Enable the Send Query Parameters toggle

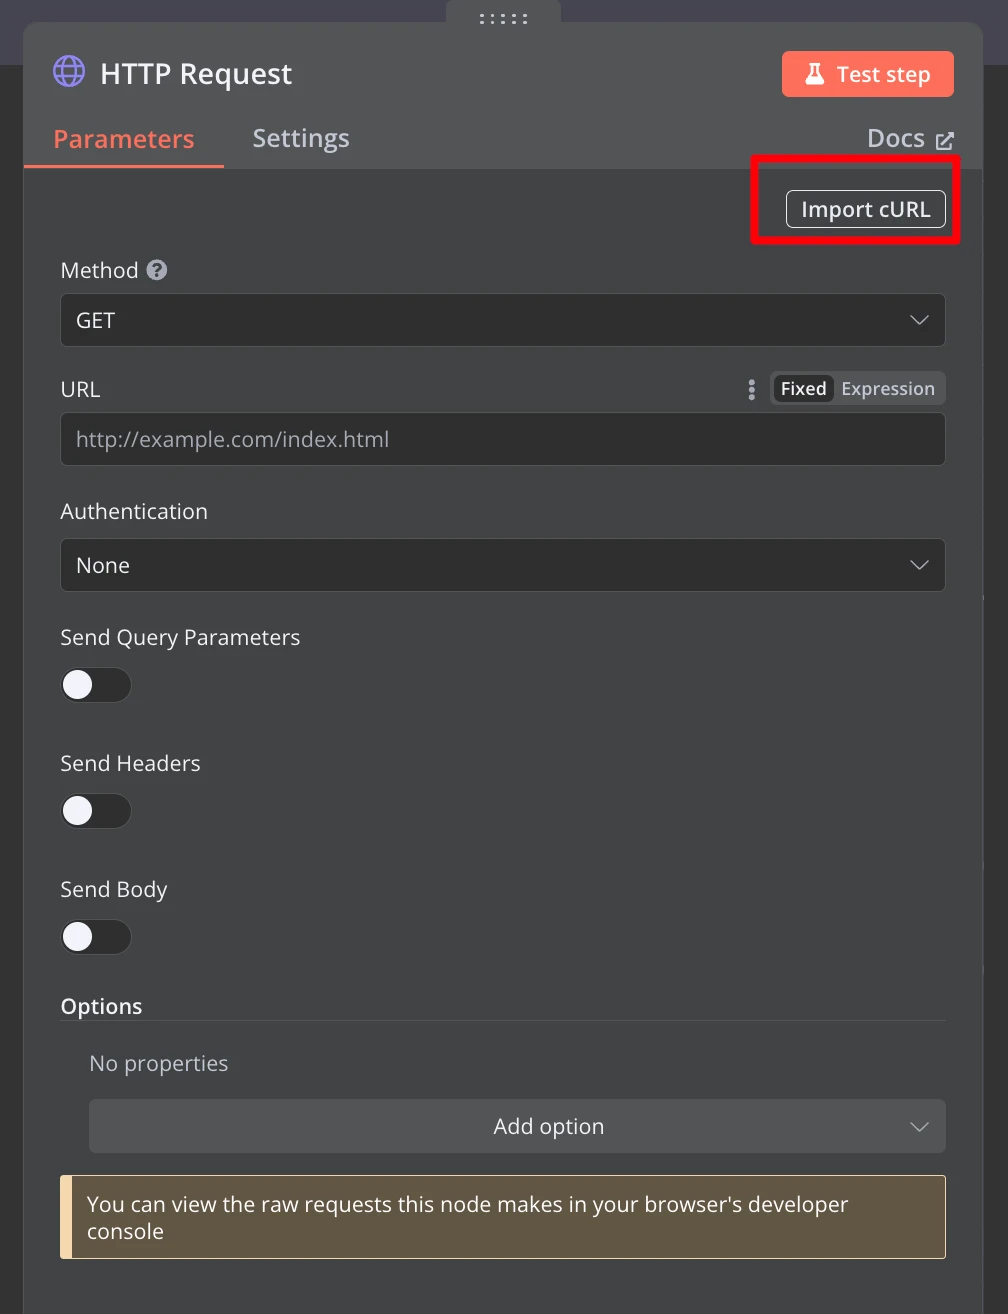tap(96, 685)
